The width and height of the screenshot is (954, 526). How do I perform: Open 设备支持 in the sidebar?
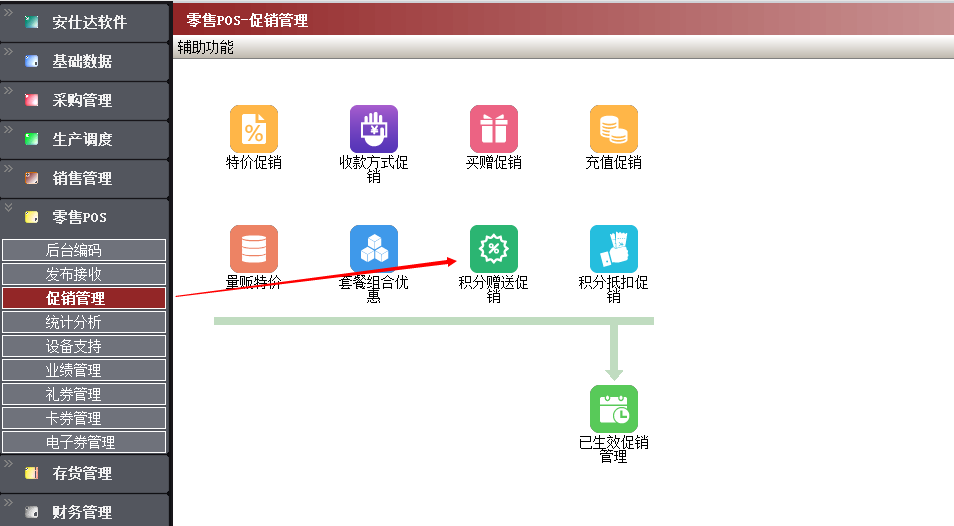point(84,346)
